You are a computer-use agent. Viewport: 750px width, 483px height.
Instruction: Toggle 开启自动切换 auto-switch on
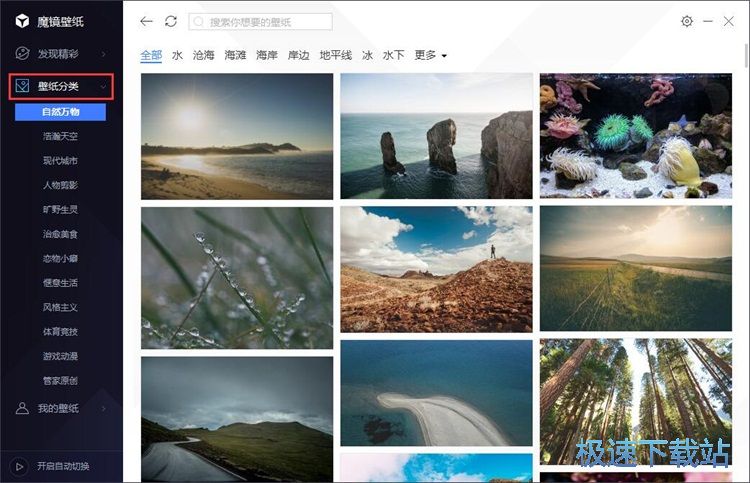[63, 466]
